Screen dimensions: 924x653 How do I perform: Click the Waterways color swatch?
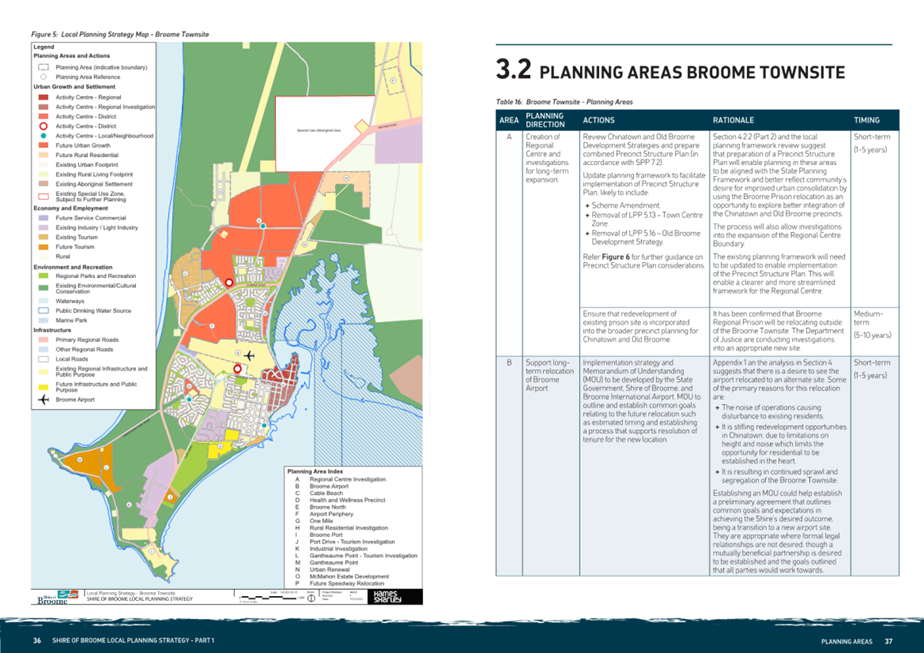click(x=44, y=301)
